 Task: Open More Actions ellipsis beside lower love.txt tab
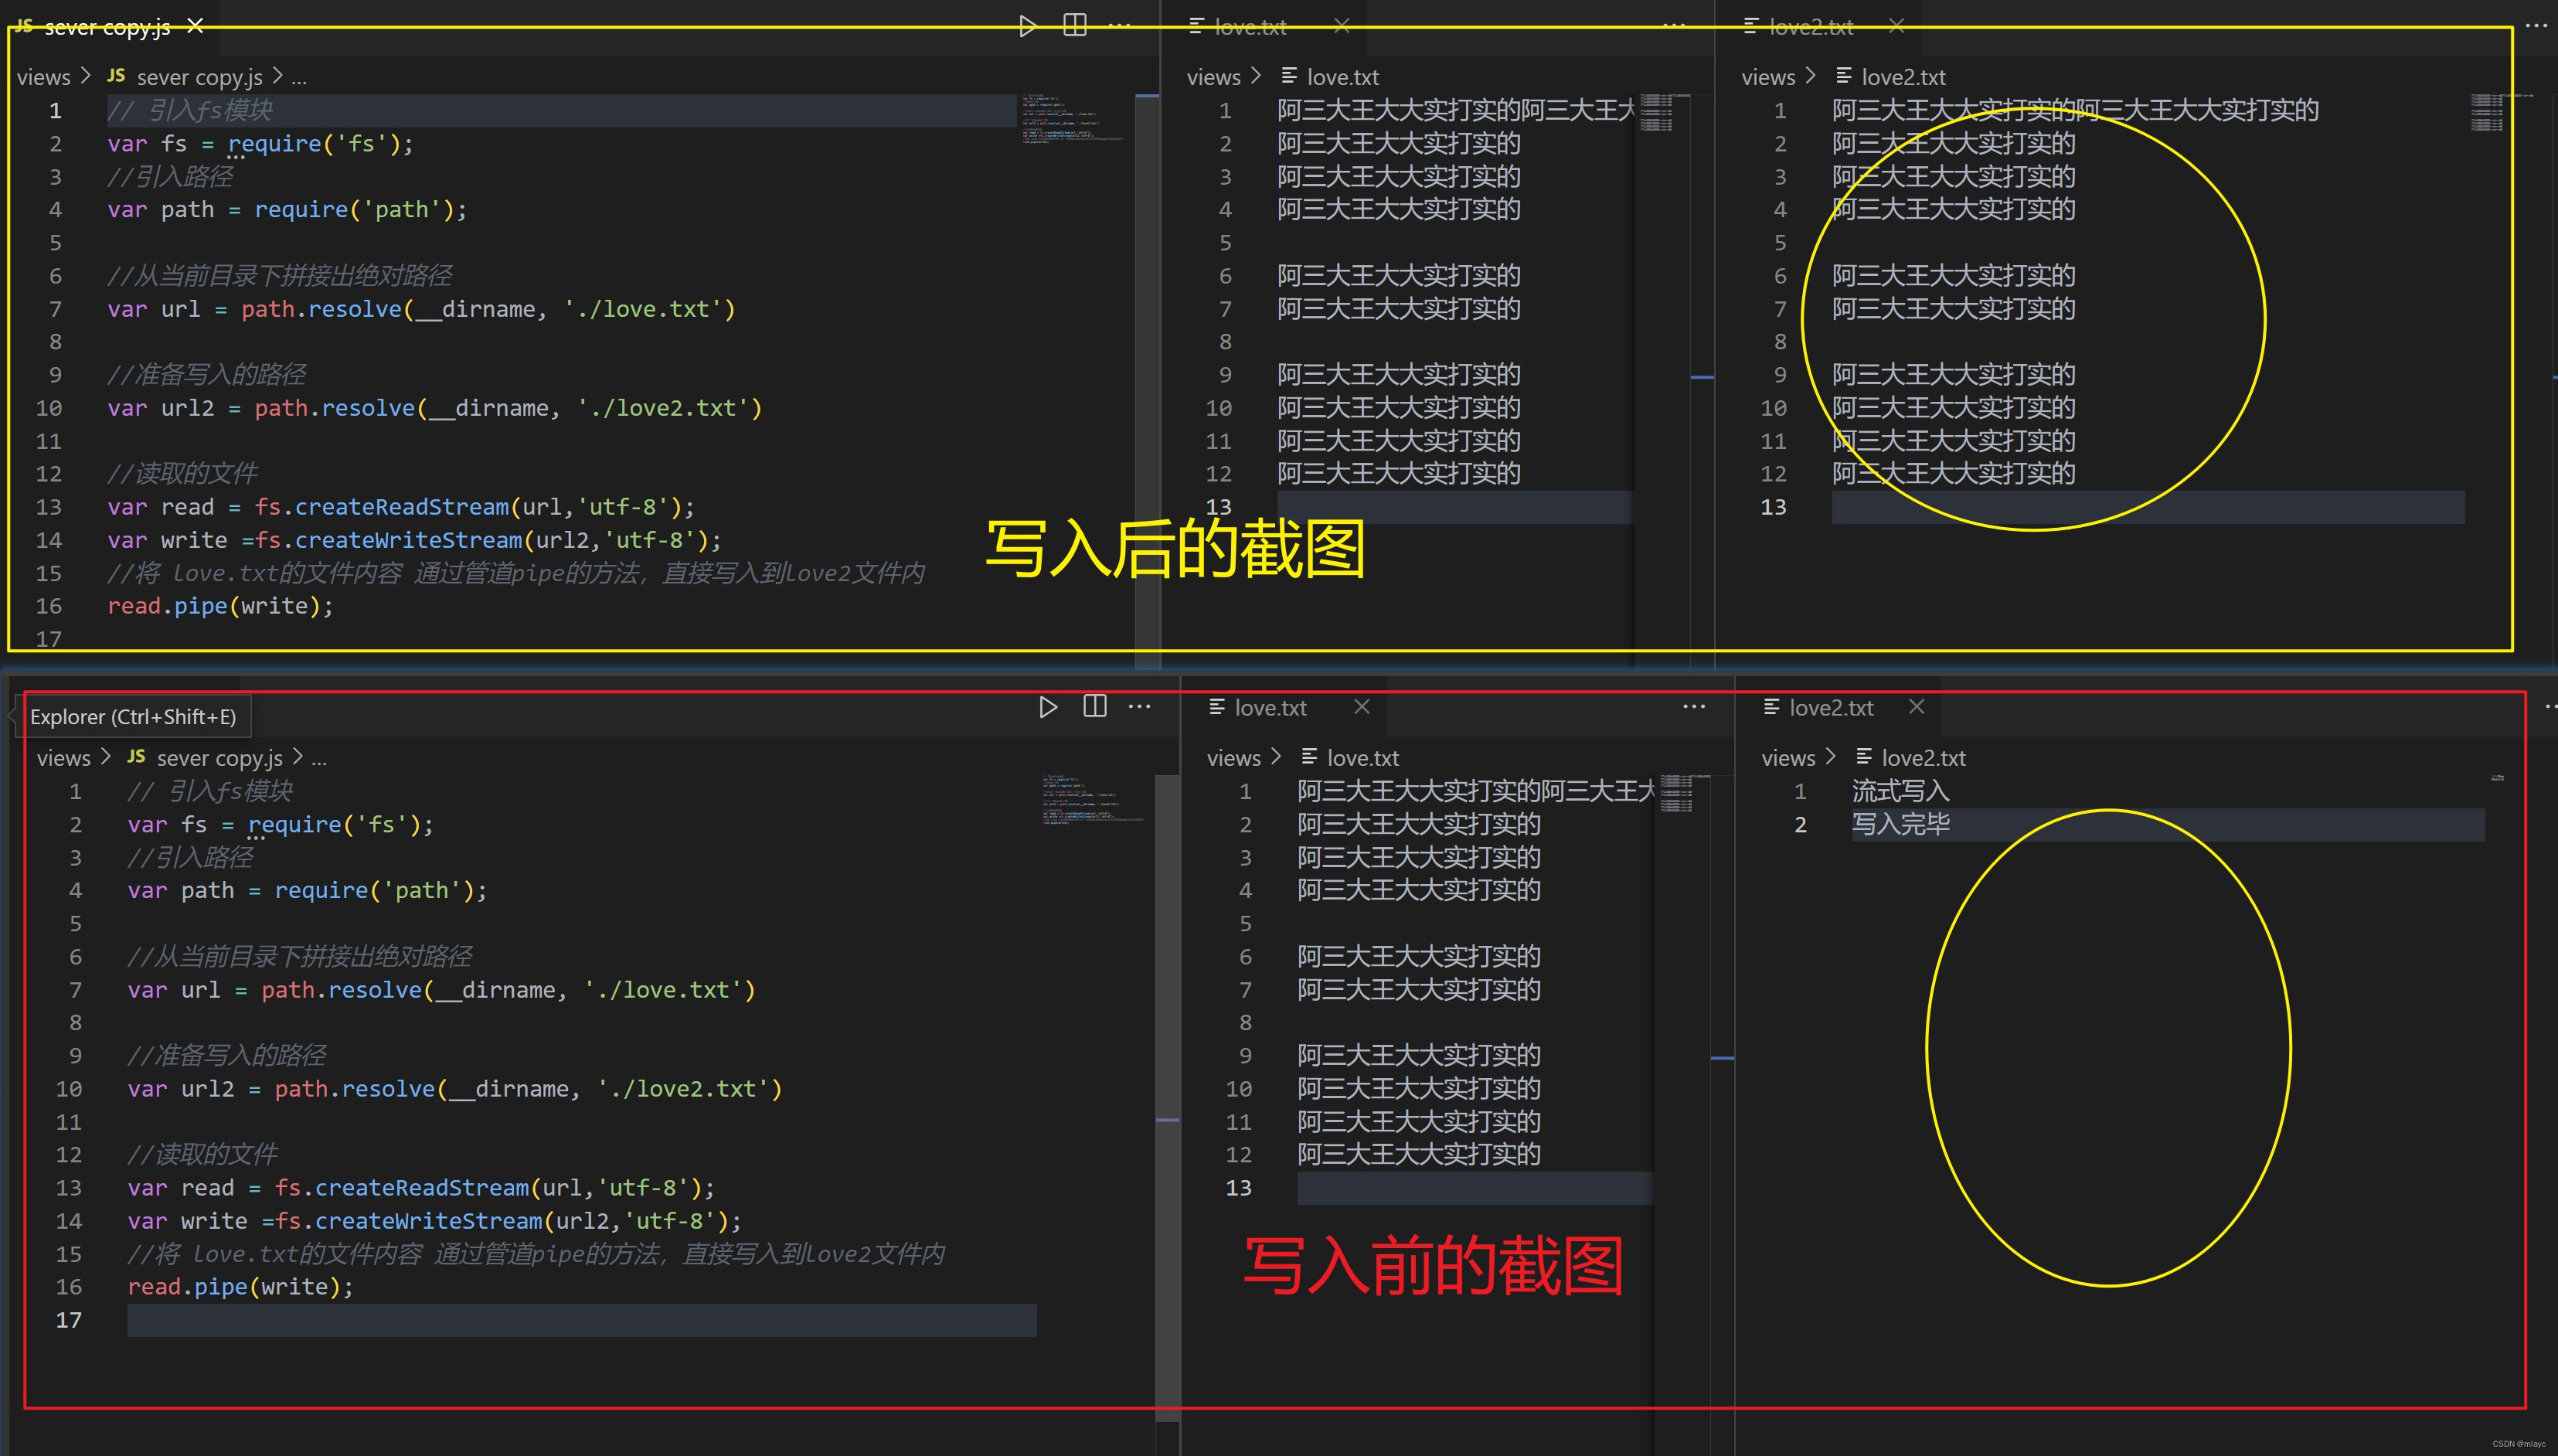1693,706
